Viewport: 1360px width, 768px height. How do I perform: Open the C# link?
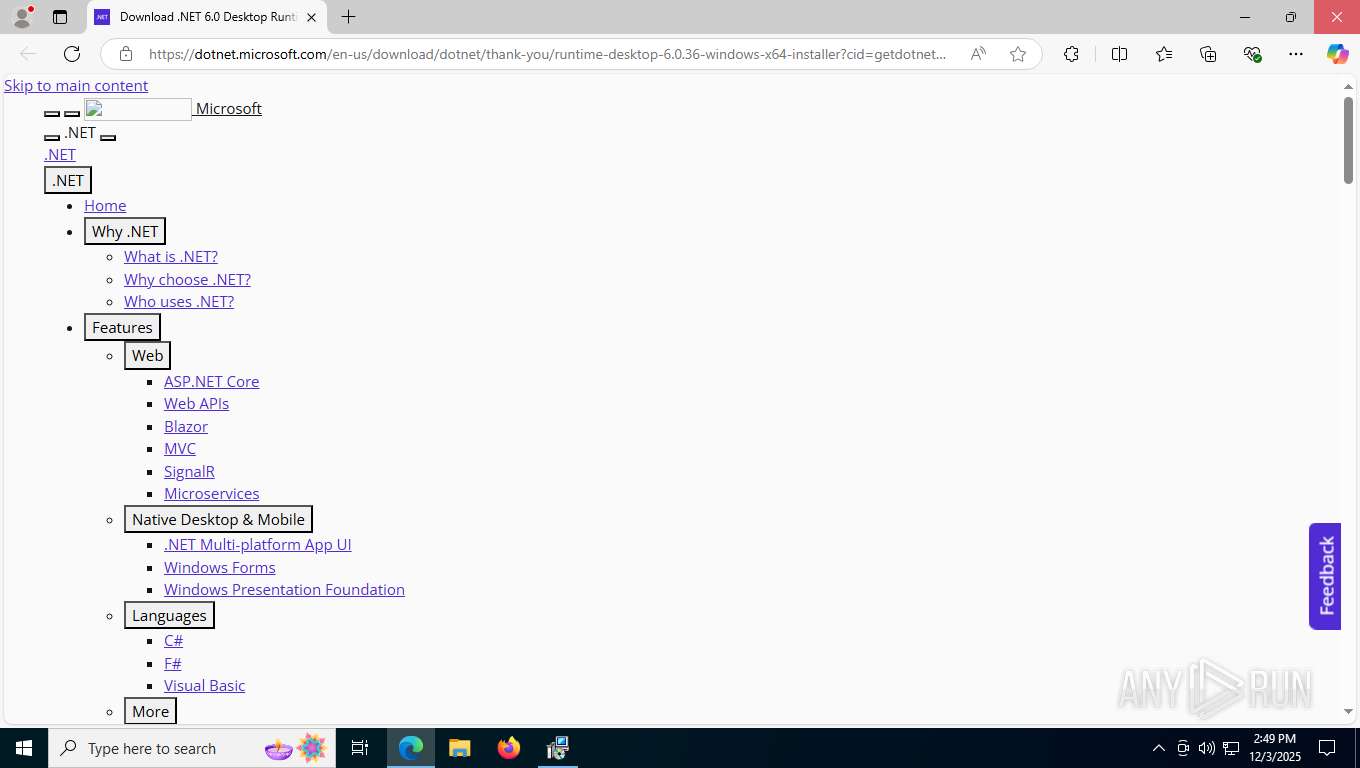[174, 641]
